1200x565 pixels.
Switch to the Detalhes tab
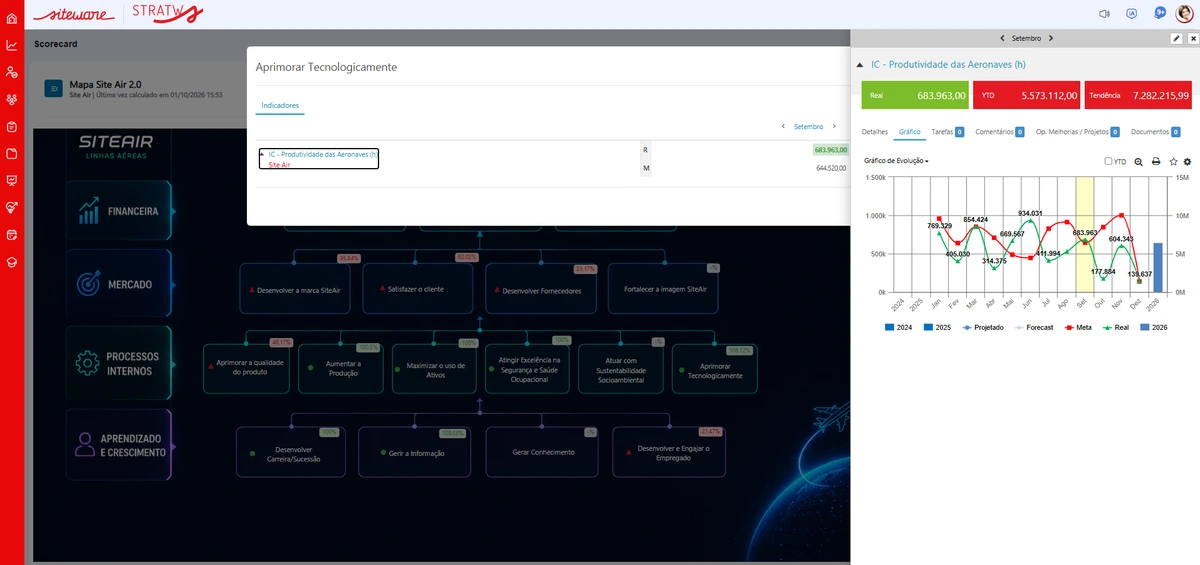coord(875,131)
